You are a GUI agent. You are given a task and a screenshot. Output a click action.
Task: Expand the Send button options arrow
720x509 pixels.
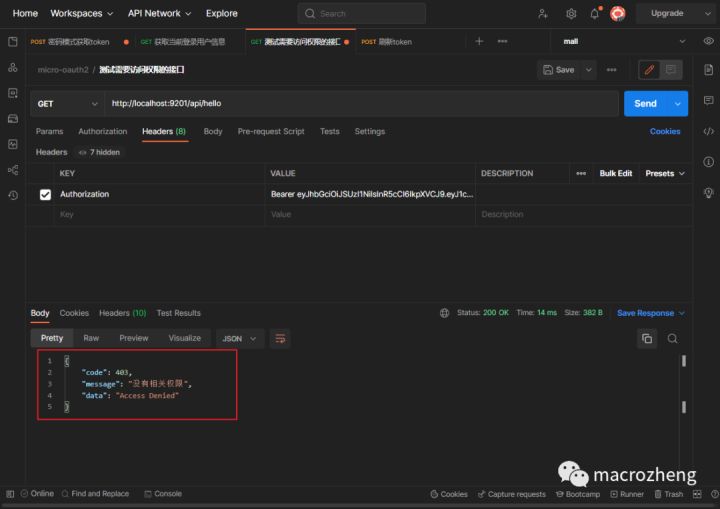pos(678,104)
